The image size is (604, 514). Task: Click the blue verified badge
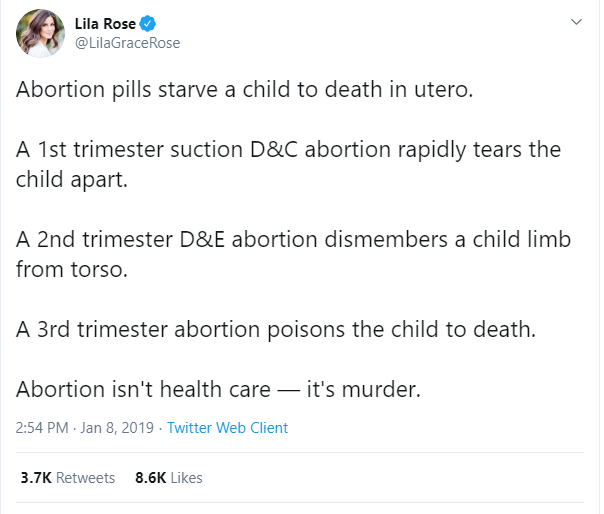pos(147,24)
